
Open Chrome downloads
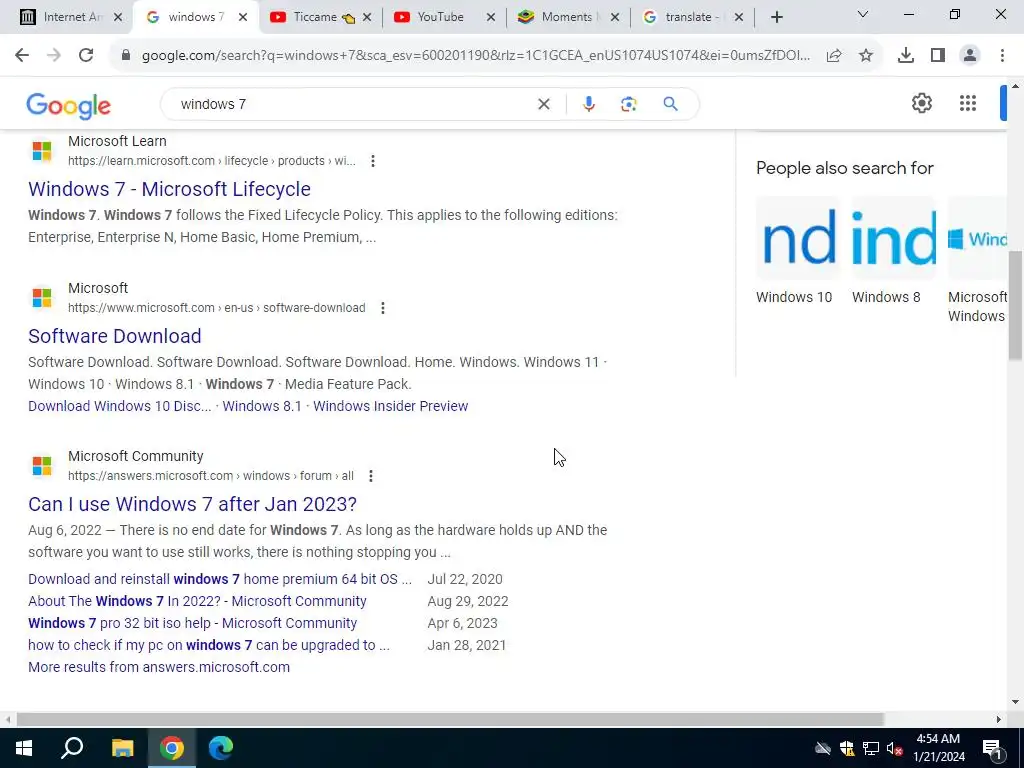click(906, 56)
